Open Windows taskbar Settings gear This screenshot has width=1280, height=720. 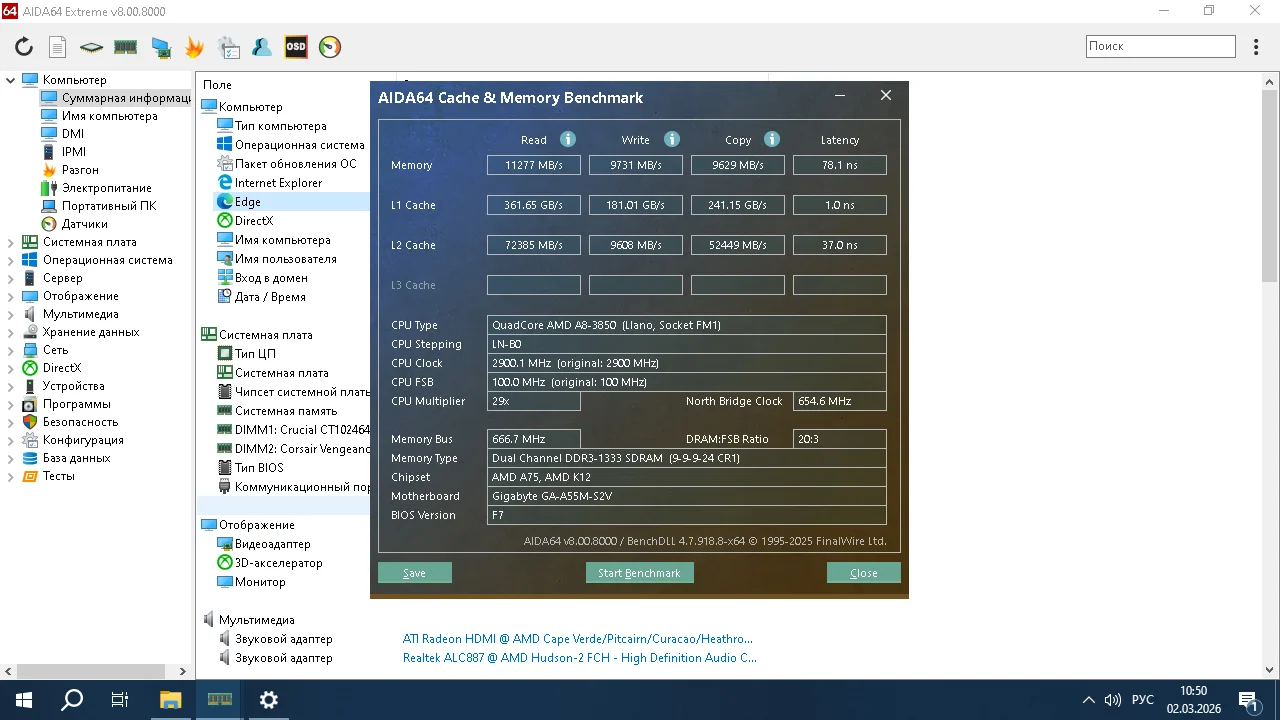(269, 700)
